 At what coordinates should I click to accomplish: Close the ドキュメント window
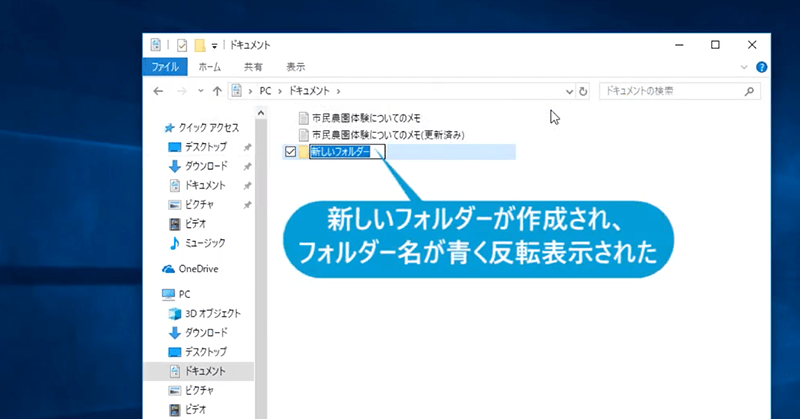(x=752, y=45)
